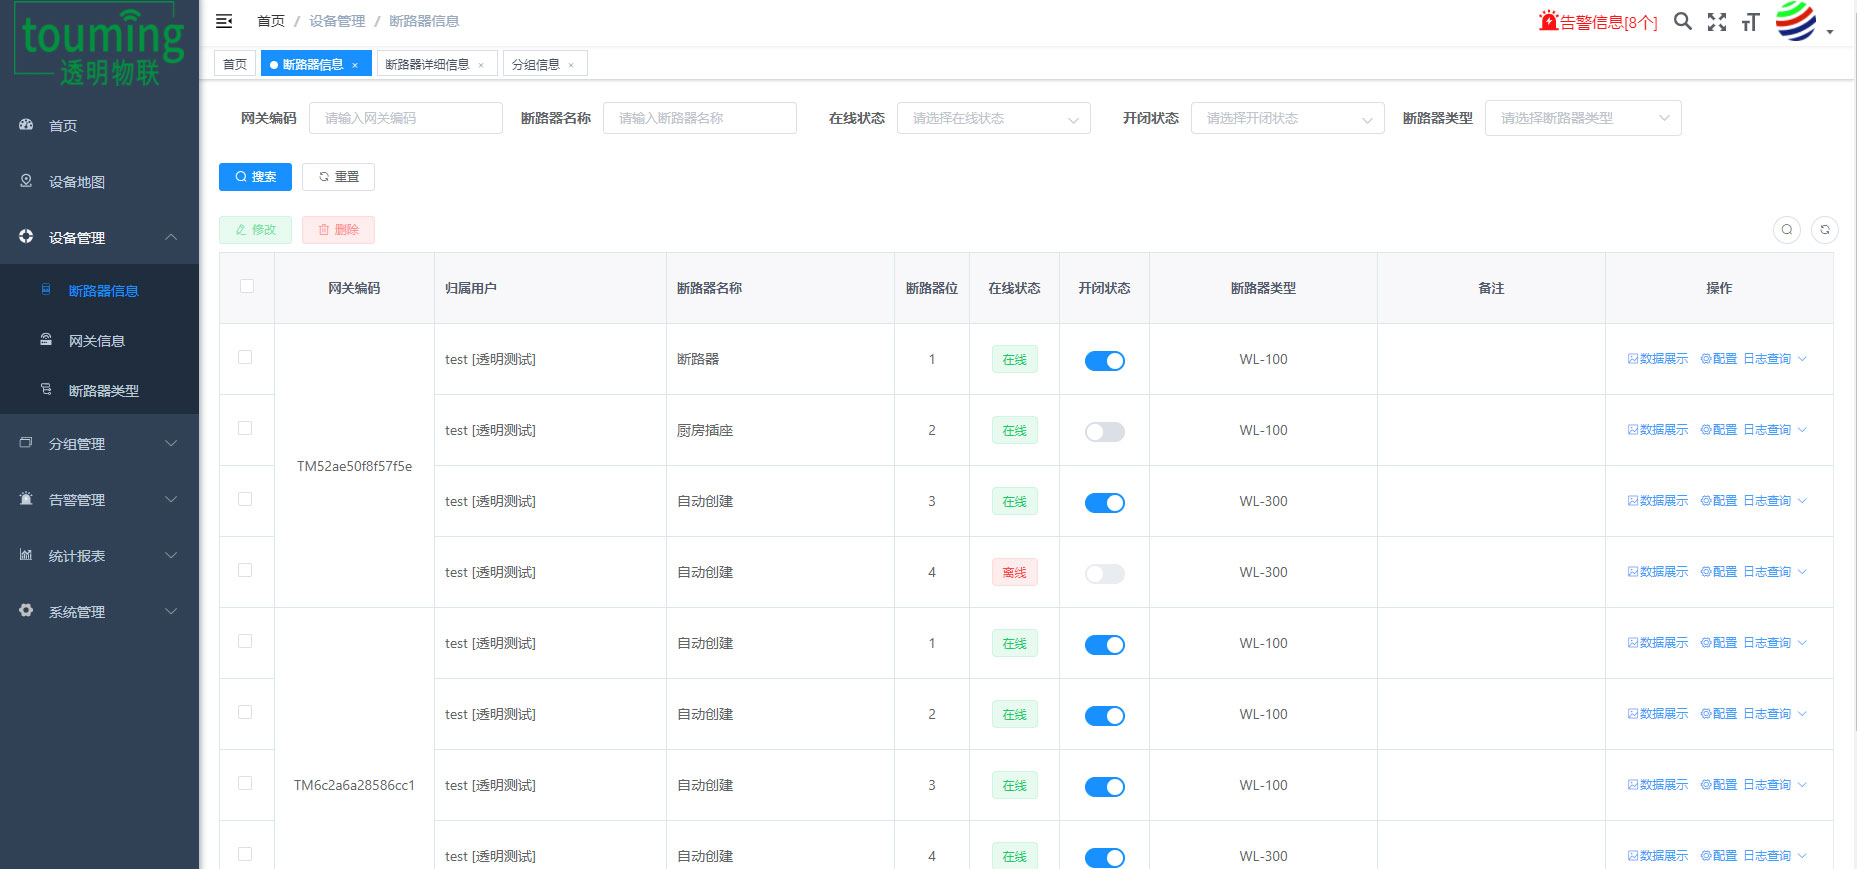Click the round refresh icon above table

[1824, 230]
